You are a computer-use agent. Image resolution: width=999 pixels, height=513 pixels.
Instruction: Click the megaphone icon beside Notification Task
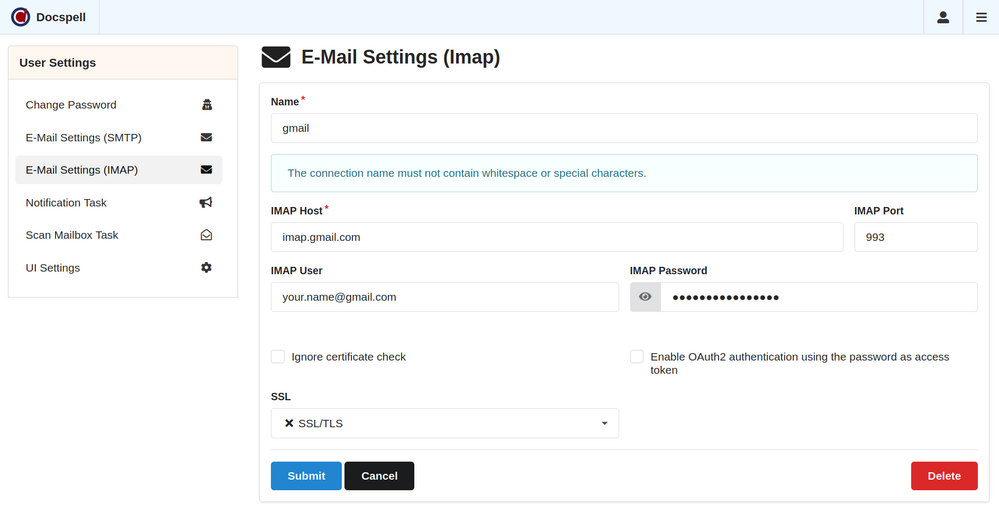point(206,203)
